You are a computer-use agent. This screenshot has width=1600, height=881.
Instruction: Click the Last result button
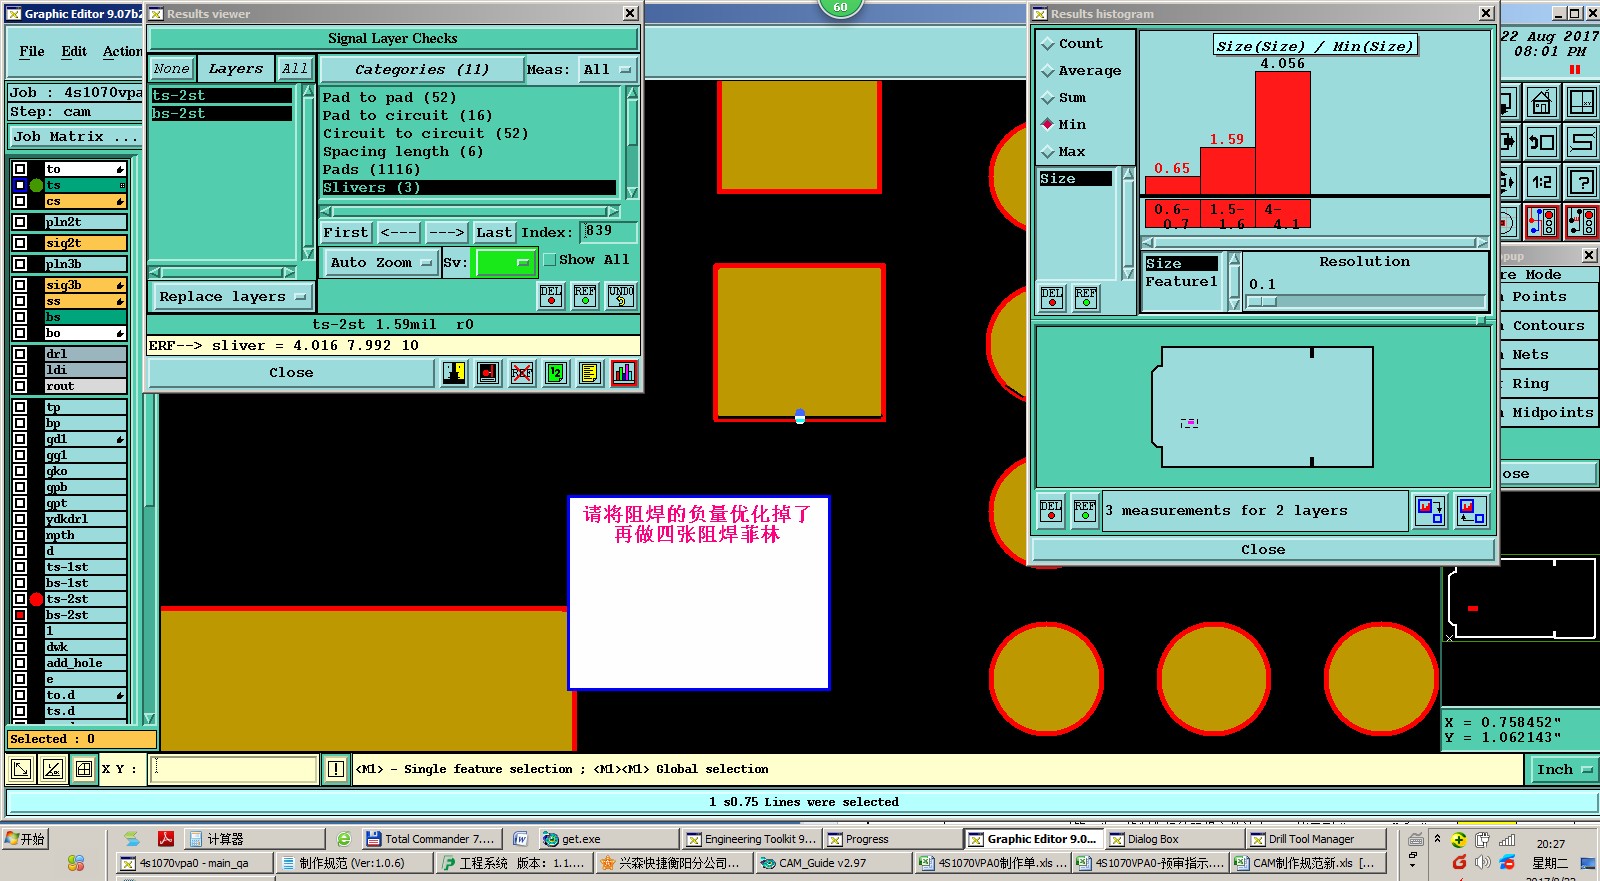[494, 232]
